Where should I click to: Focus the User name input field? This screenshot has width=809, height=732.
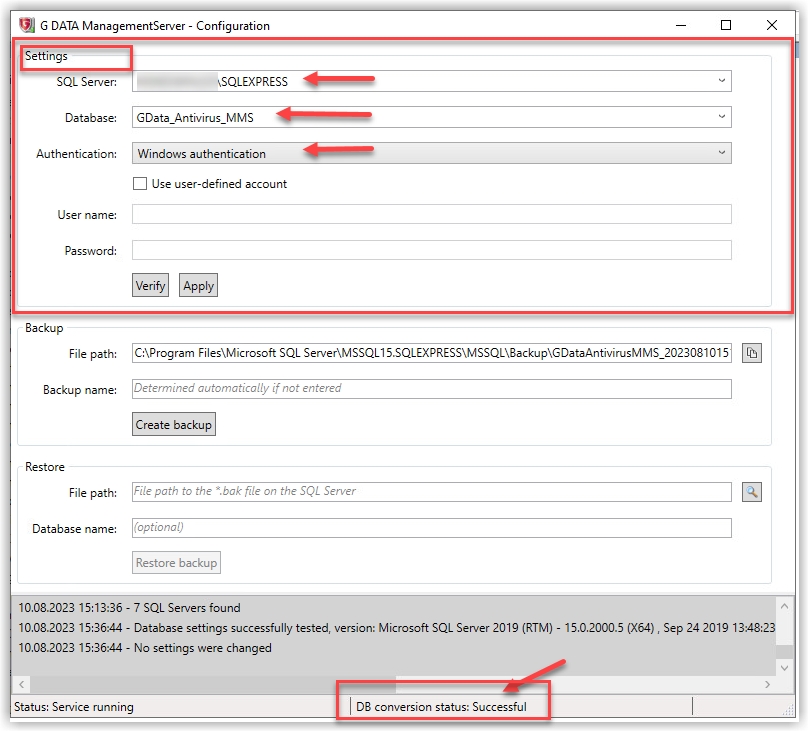pyautogui.click(x=431, y=214)
